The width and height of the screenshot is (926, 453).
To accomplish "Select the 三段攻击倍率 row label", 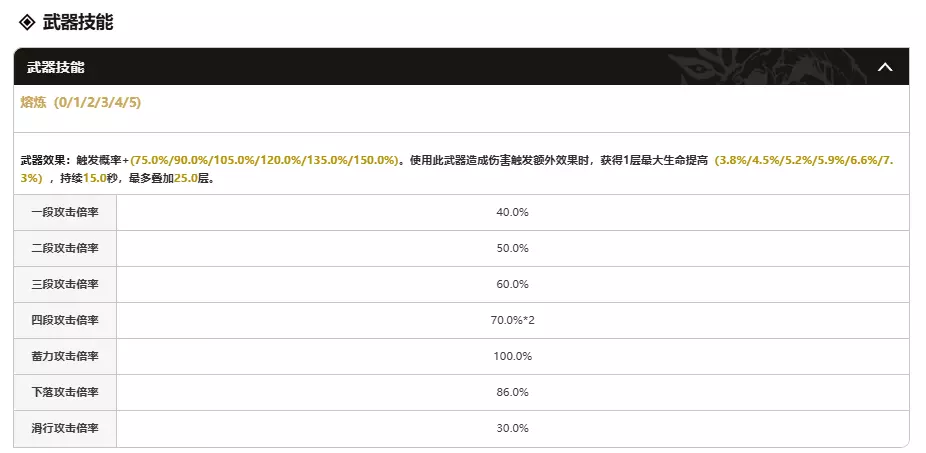I will [x=65, y=285].
